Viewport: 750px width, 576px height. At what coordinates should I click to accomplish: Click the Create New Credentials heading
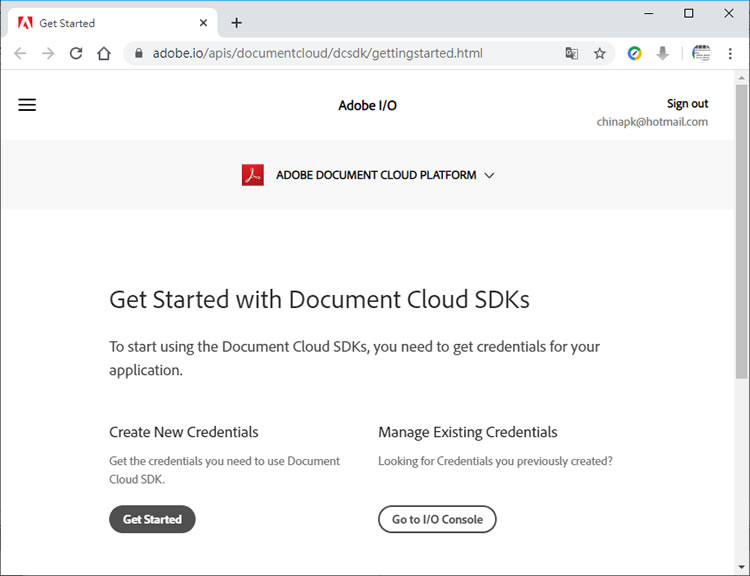pos(184,432)
